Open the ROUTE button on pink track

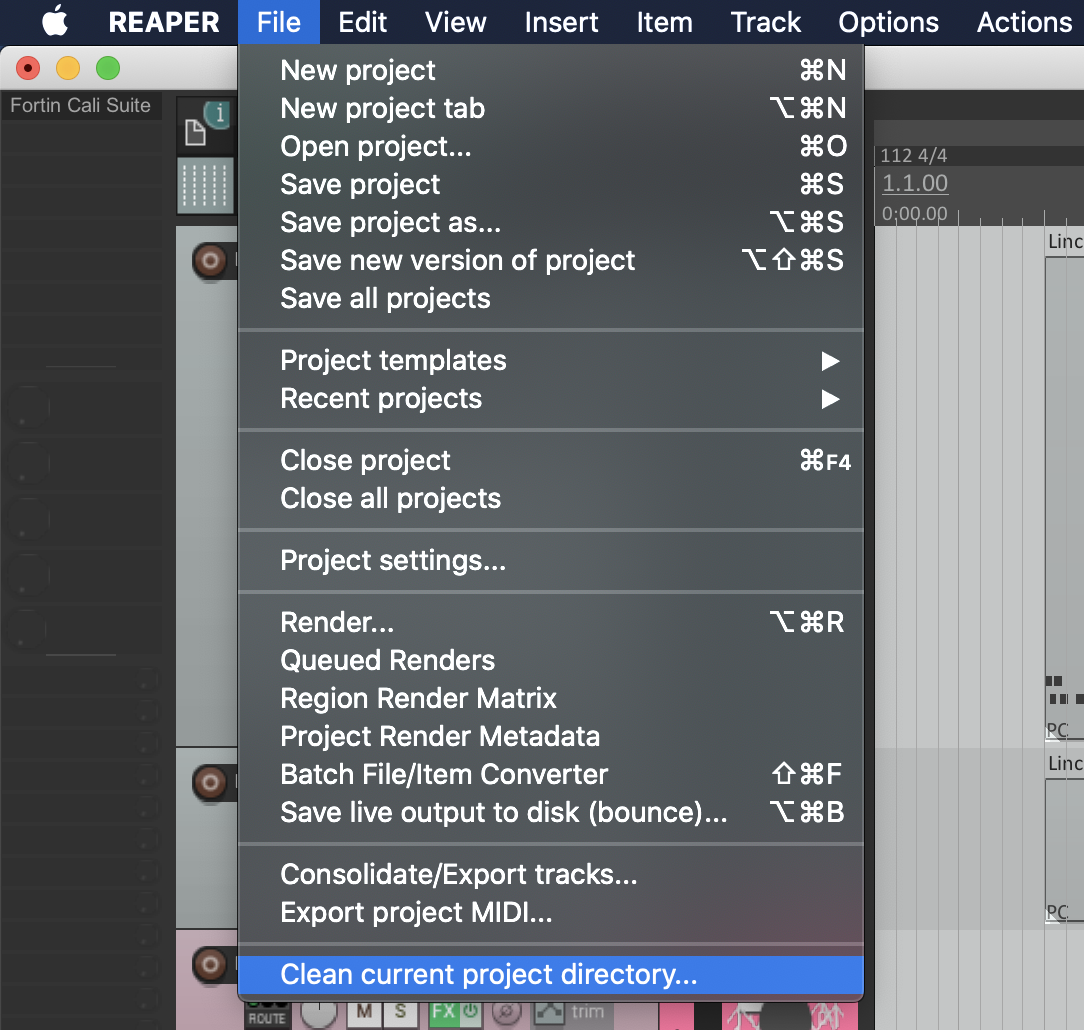click(x=267, y=1017)
